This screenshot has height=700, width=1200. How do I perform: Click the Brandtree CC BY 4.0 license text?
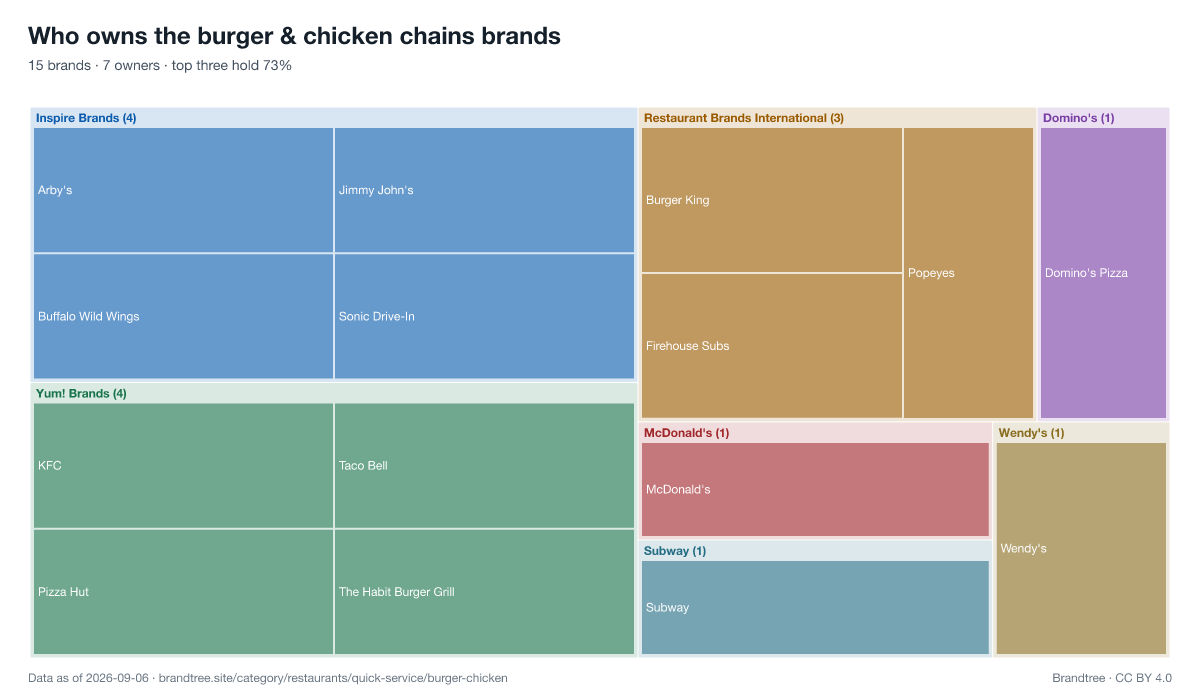point(1112,678)
